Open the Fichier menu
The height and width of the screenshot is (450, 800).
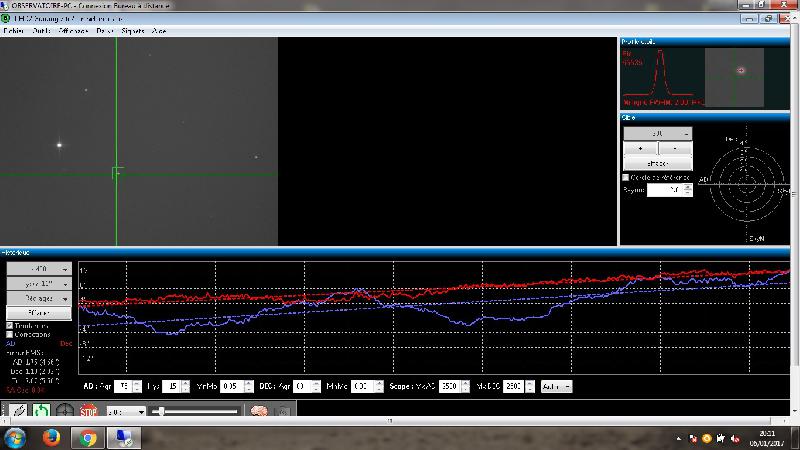14,31
